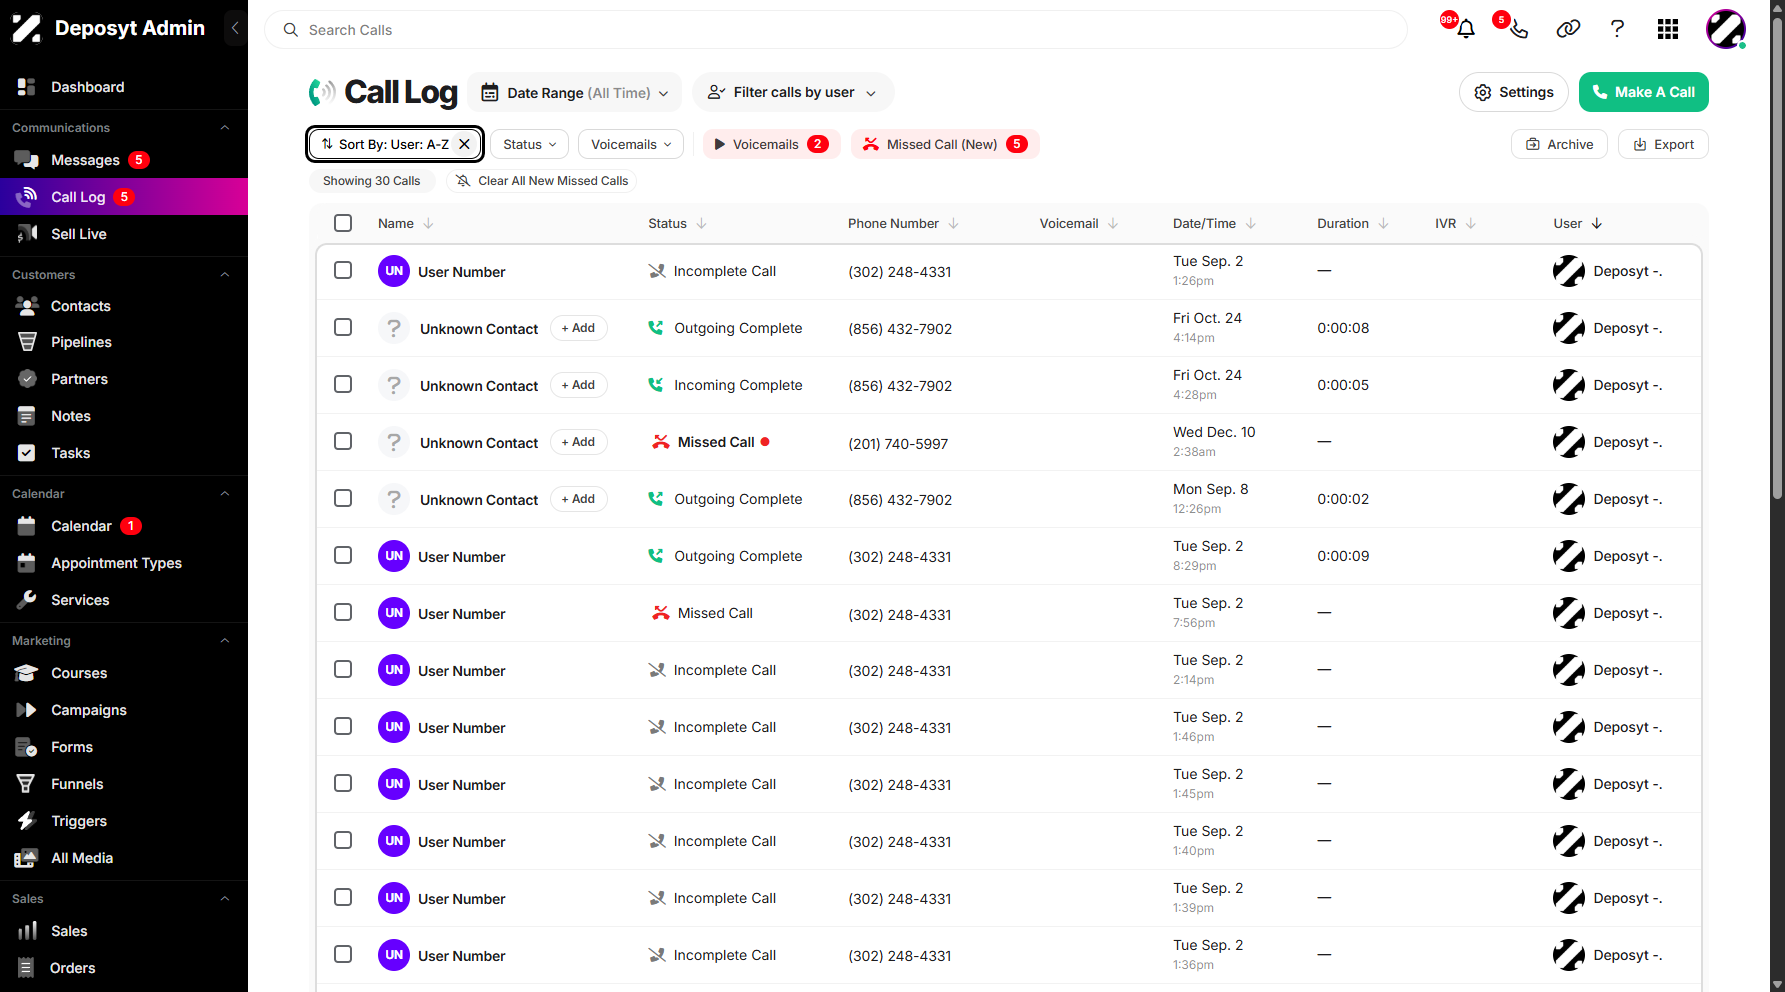Open Filter calls by user dropdown
1785x992 pixels.
coord(793,93)
